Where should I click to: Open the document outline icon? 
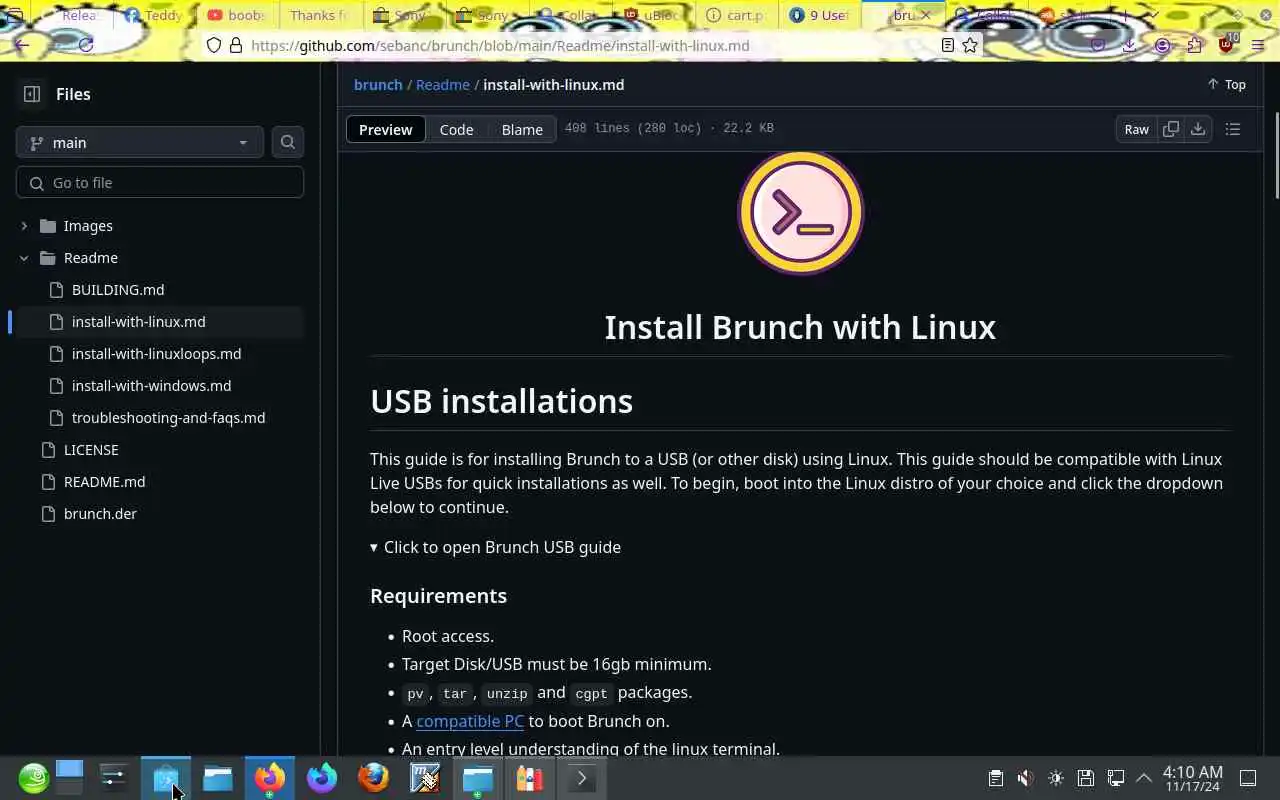[1233, 129]
